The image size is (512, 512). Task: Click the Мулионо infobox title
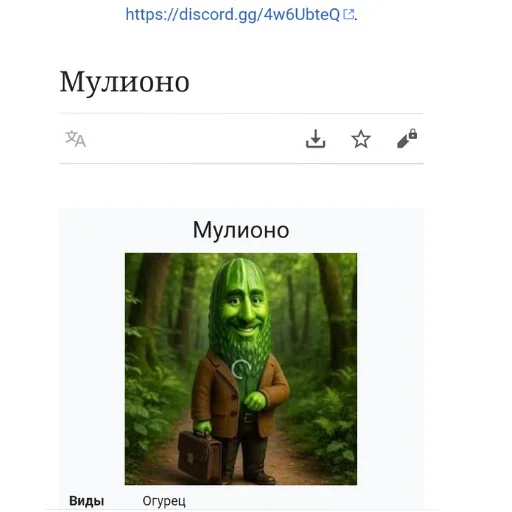click(241, 230)
